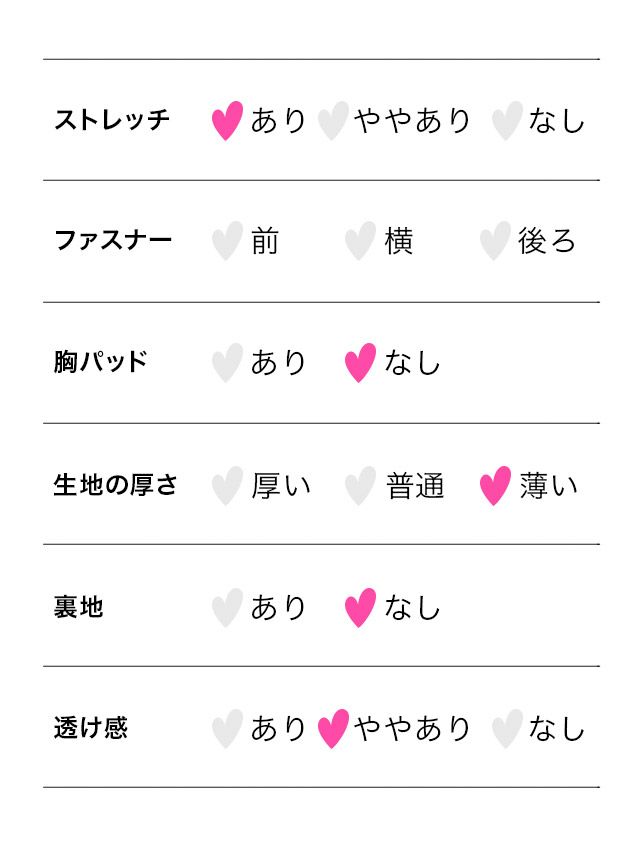Click the 生地の厚さ row label
Viewport: 640px width, 854px height.
pos(115,486)
